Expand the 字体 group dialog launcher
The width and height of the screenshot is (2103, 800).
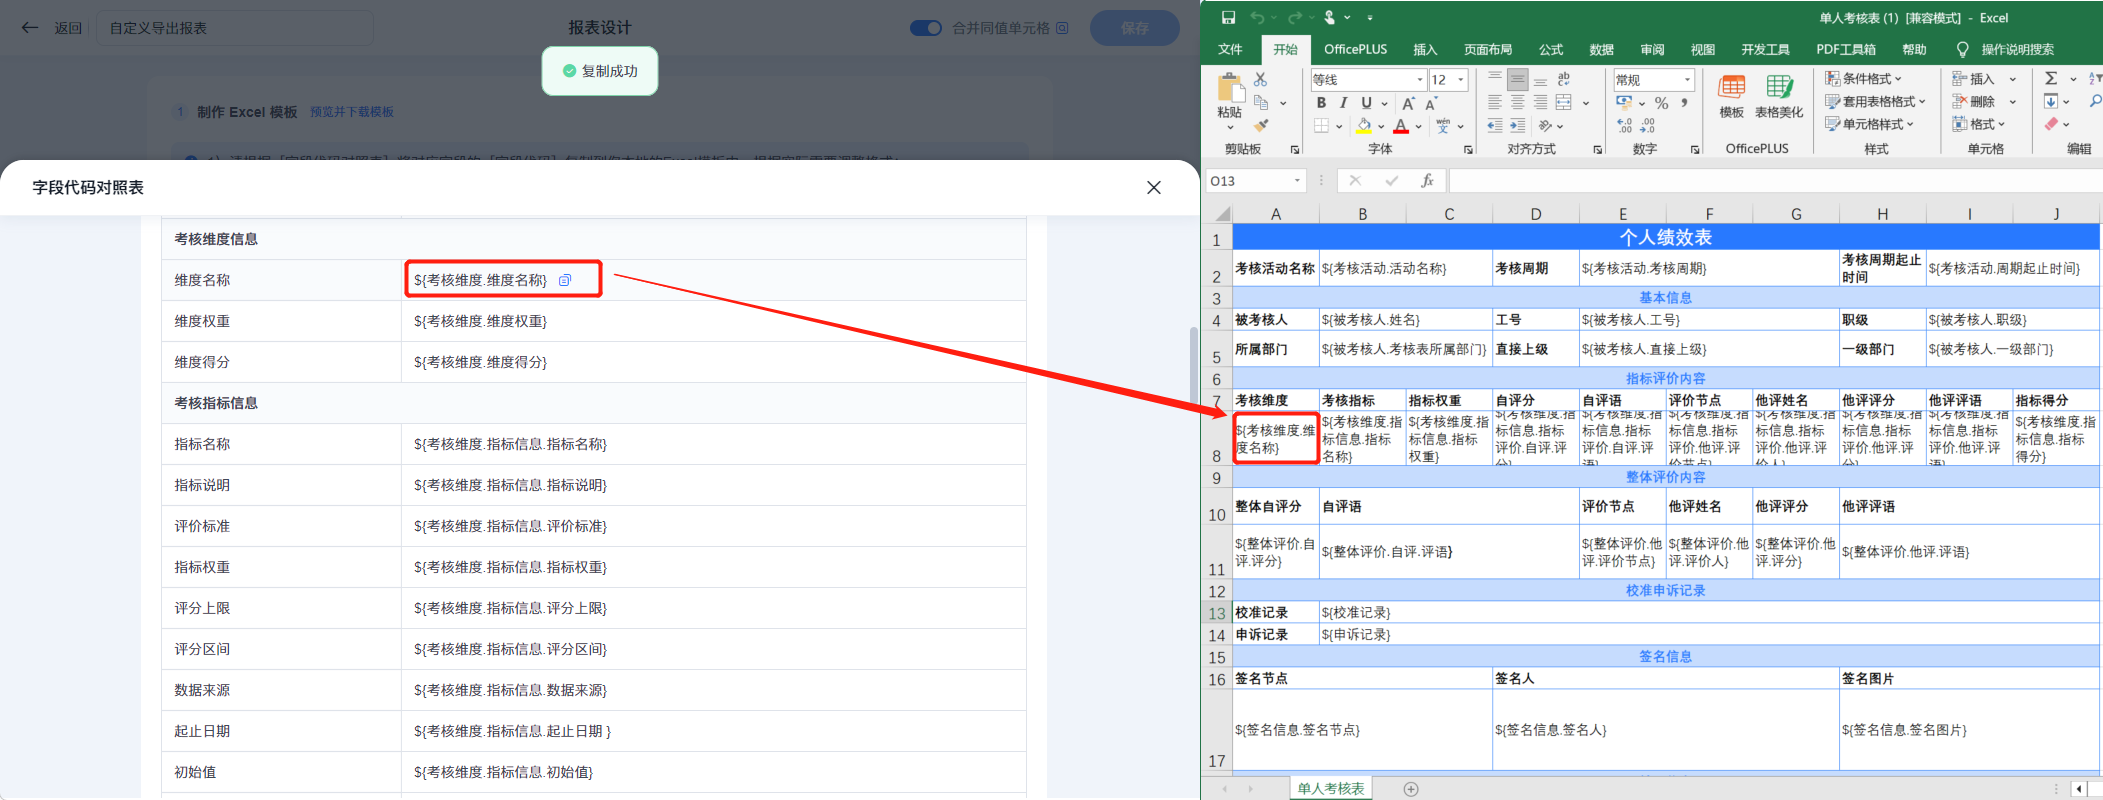click(x=1468, y=149)
